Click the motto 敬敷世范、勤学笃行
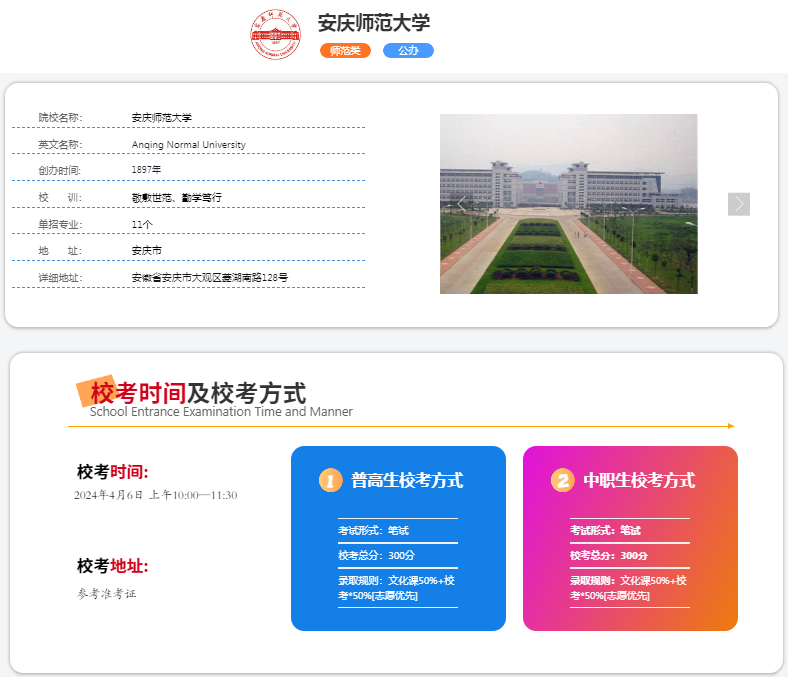This screenshot has width=788, height=677. point(176,198)
